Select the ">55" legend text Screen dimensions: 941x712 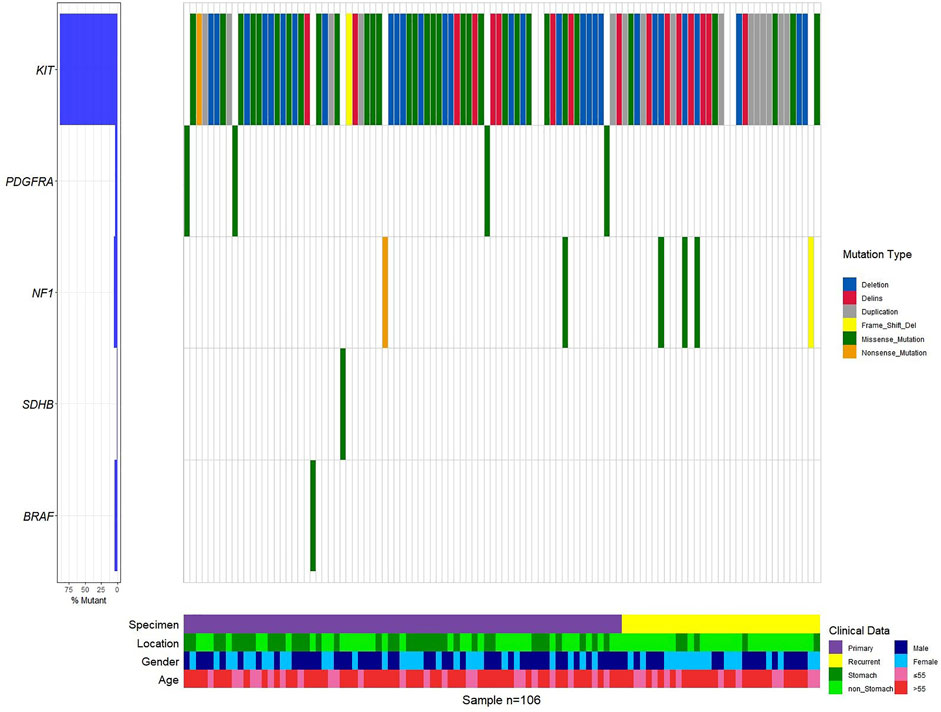[x=919, y=689]
